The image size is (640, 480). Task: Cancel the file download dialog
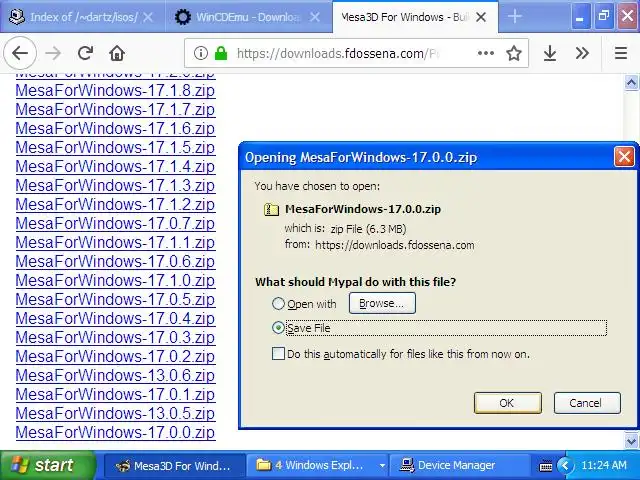tap(587, 403)
